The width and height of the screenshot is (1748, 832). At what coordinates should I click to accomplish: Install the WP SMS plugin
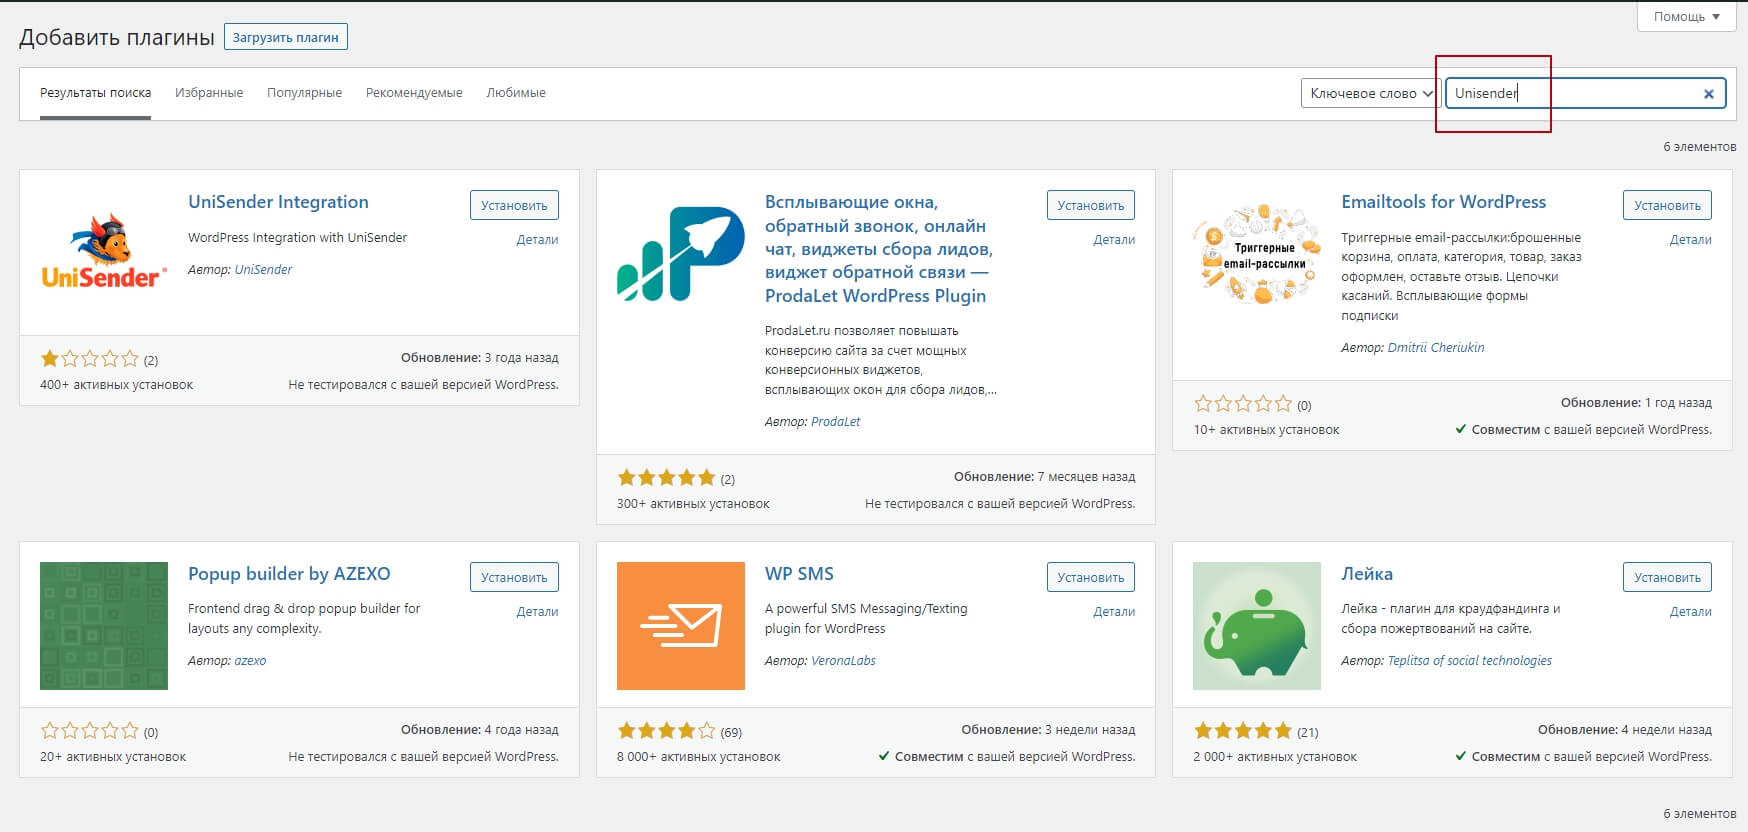point(1091,577)
